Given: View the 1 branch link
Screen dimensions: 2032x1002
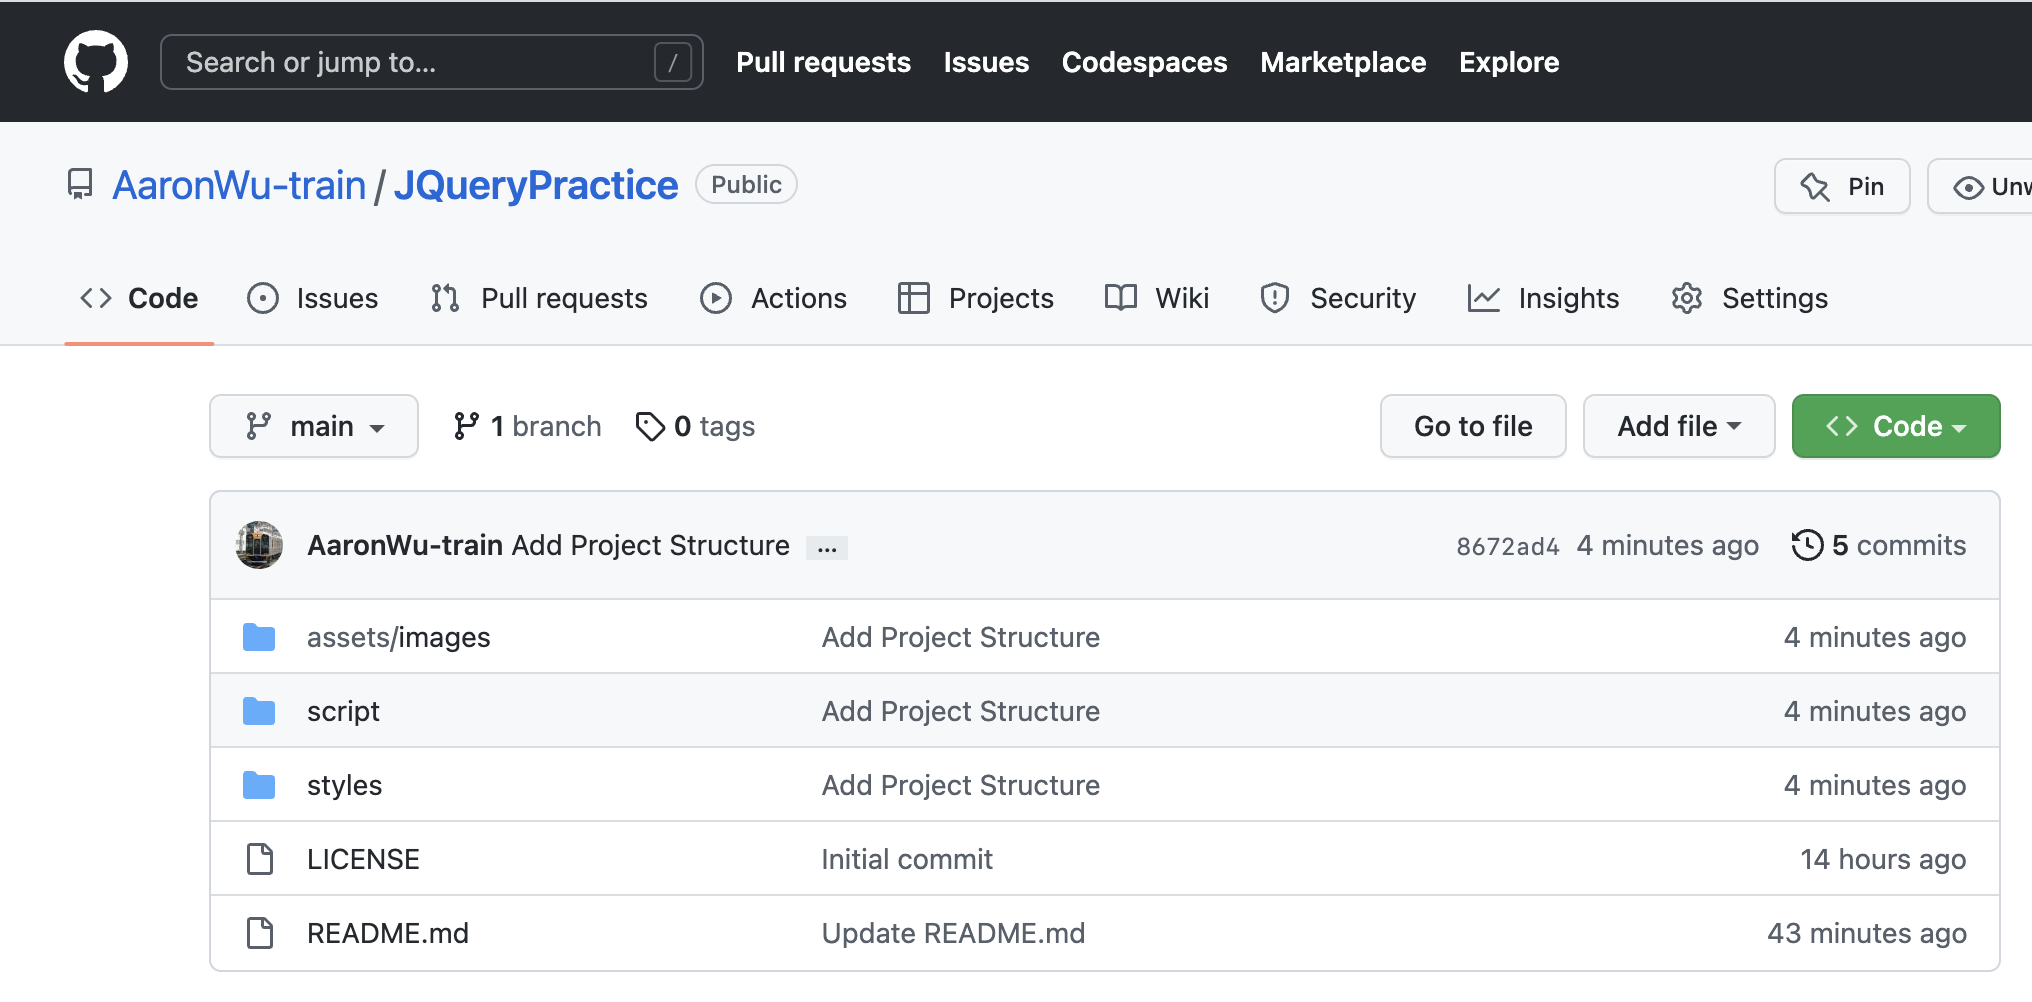Looking at the screenshot, I should point(528,426).
